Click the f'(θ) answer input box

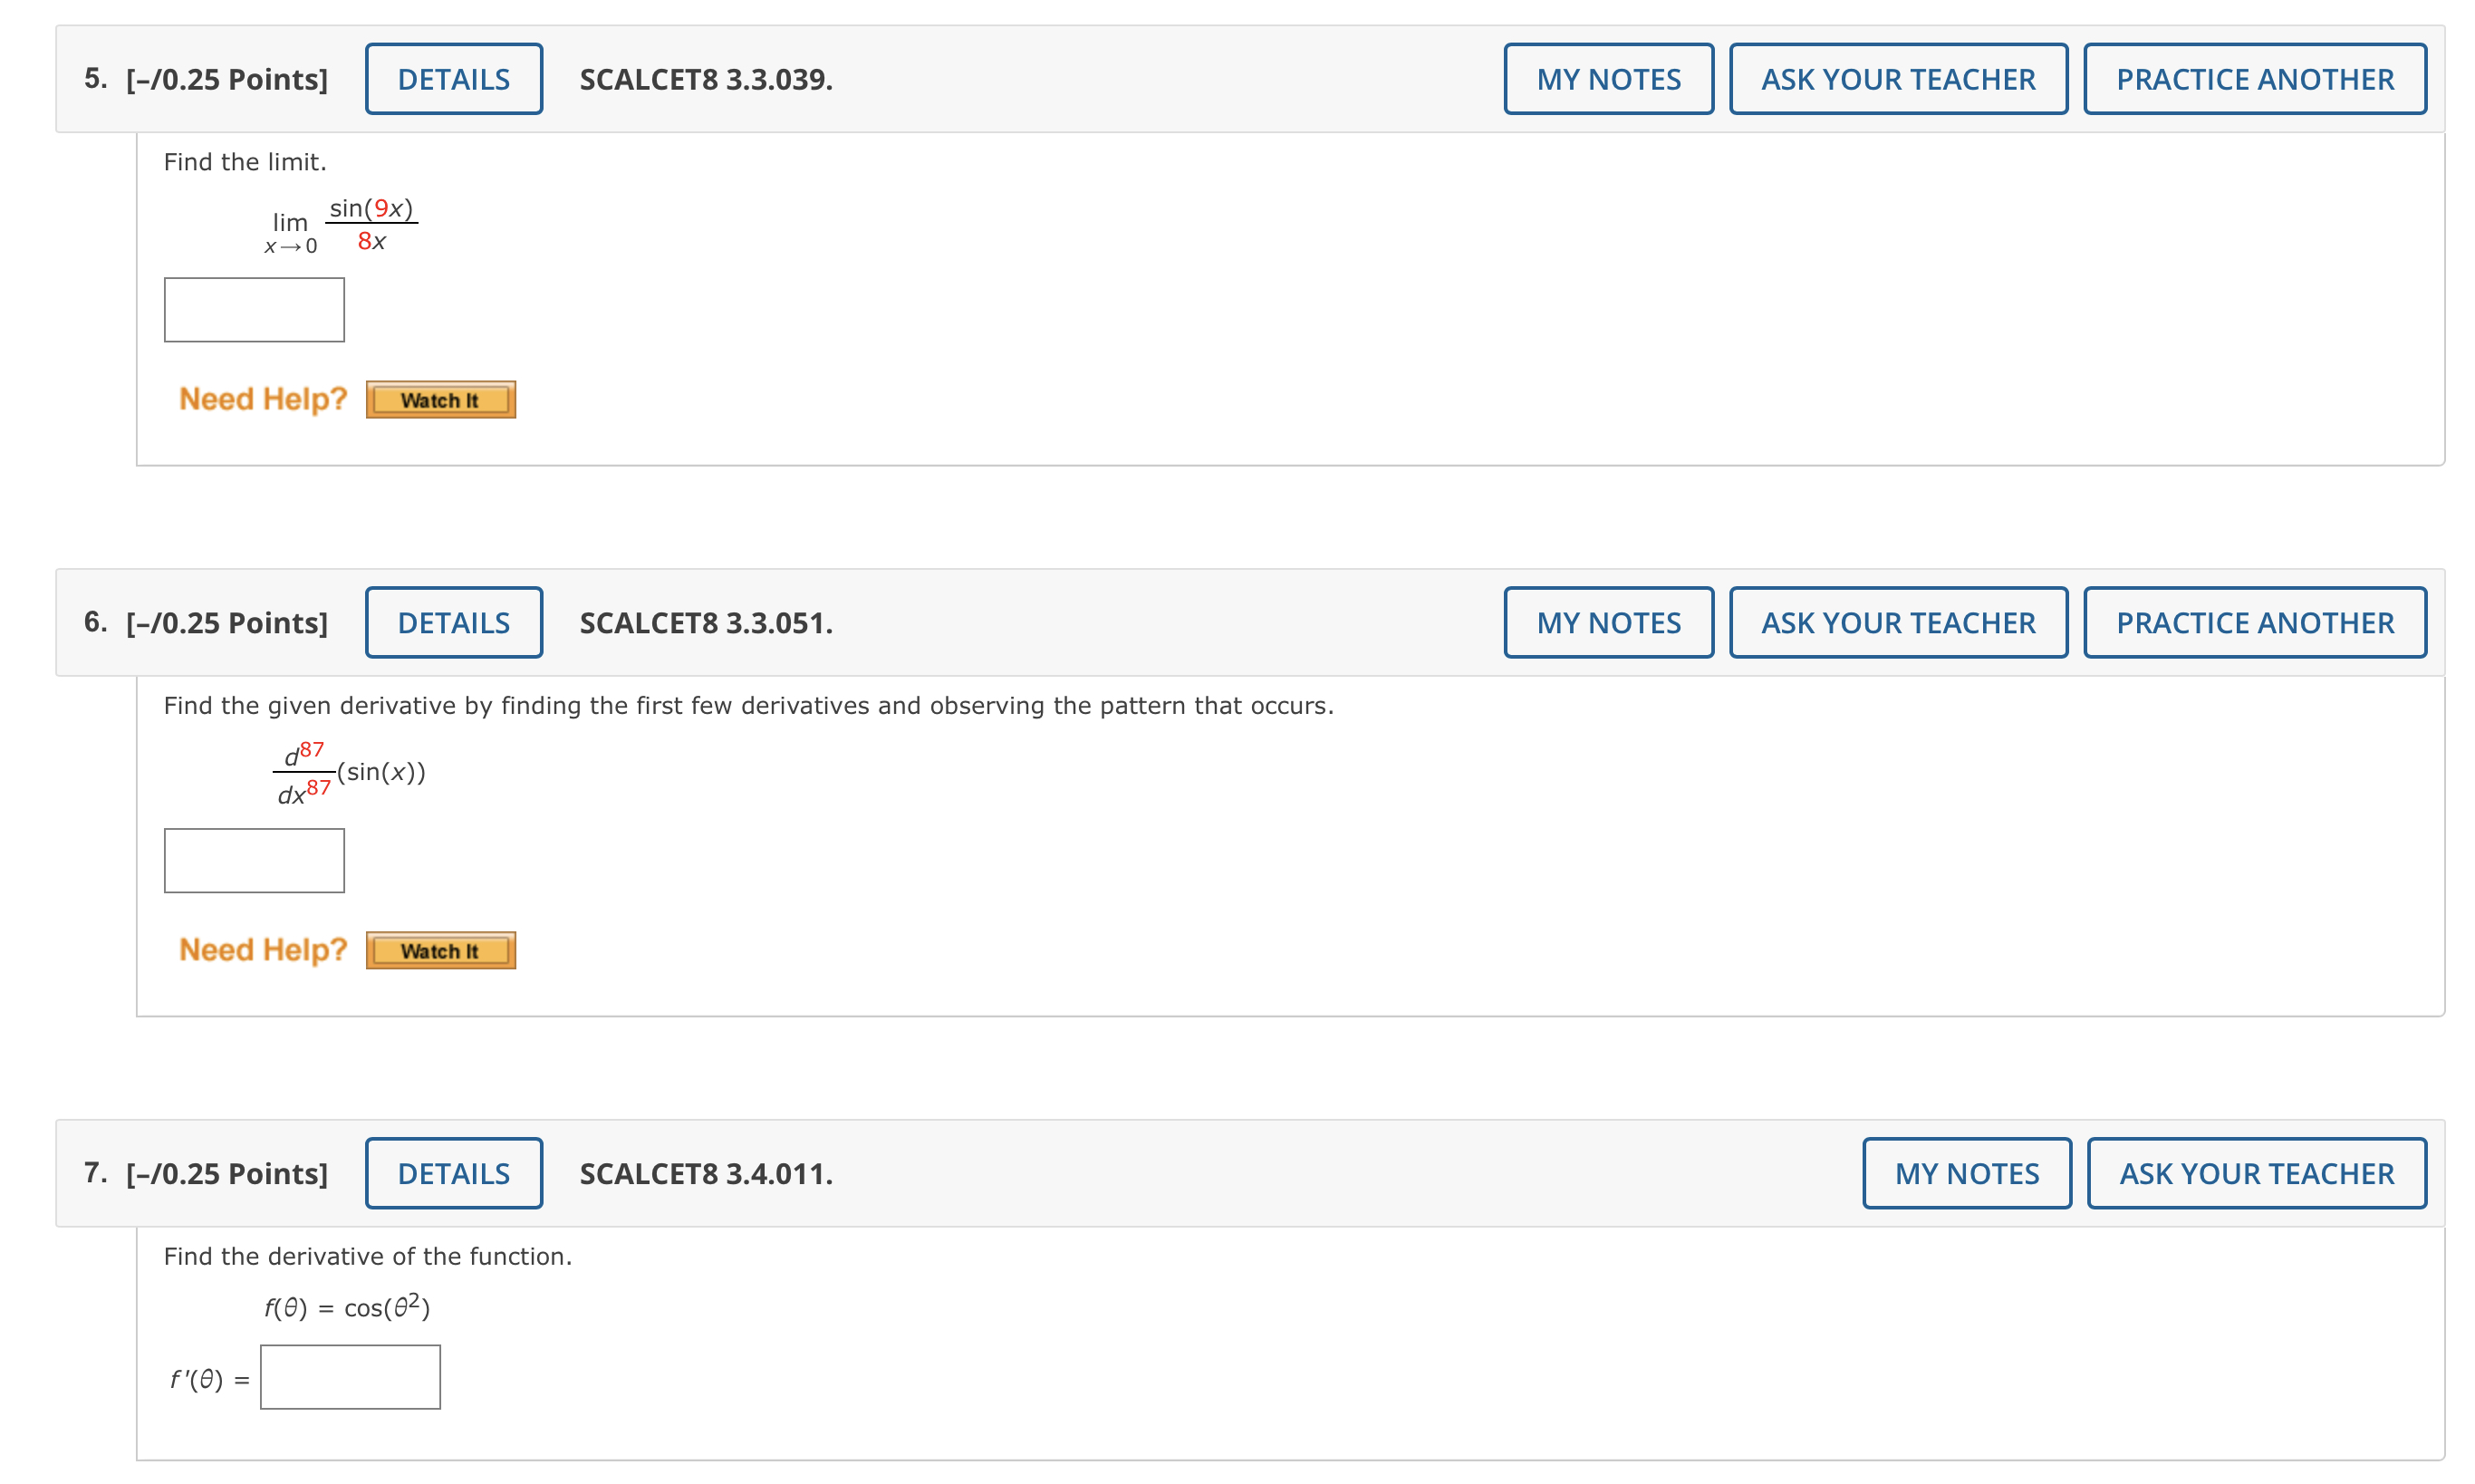pyautogui.click(x=350, y=1377)
